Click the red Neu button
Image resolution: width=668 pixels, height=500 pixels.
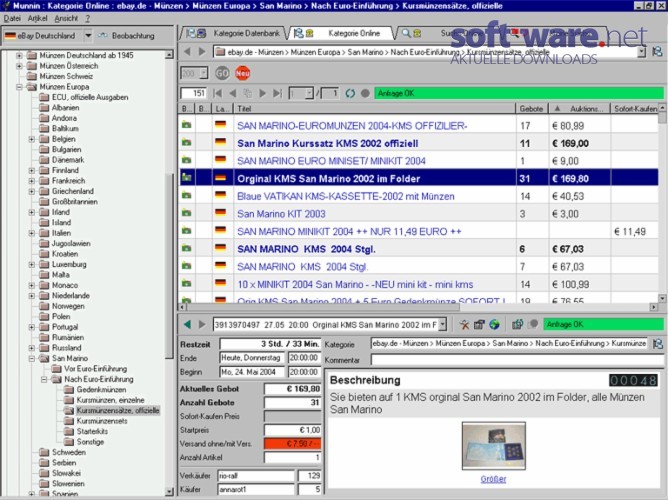(242, 73)
